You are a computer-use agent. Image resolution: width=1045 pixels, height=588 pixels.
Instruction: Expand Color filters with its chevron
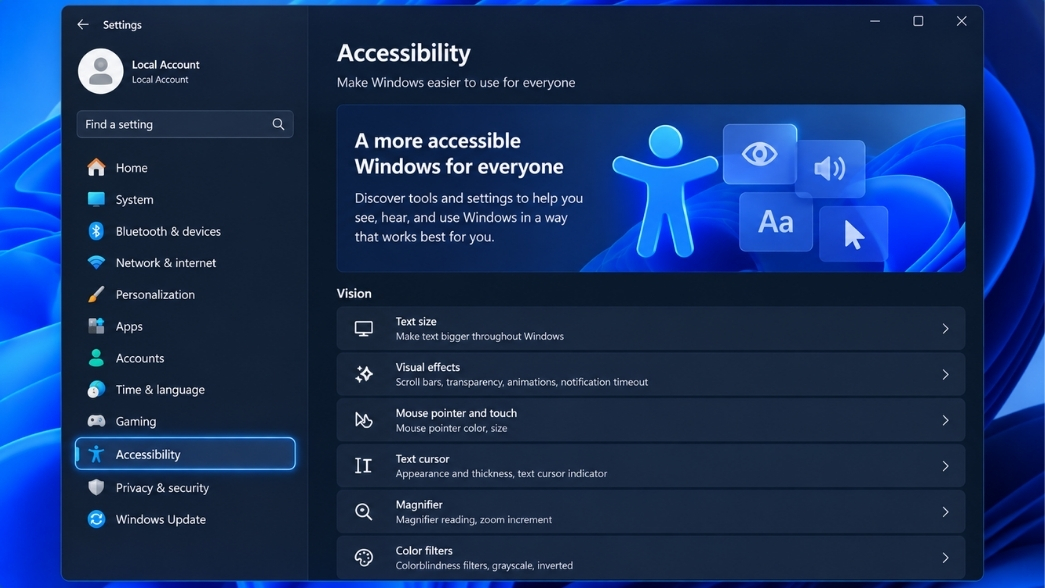pyautogui.click(x=945, y=558)
